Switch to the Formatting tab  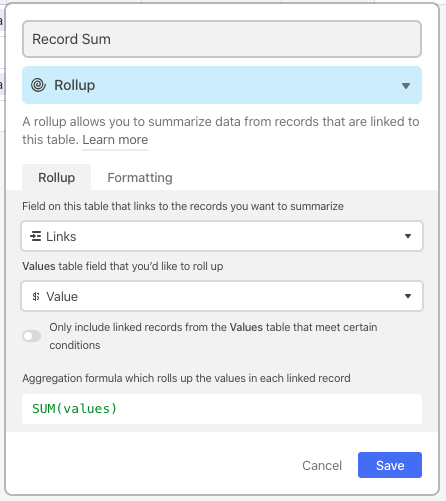pos(140,178)
